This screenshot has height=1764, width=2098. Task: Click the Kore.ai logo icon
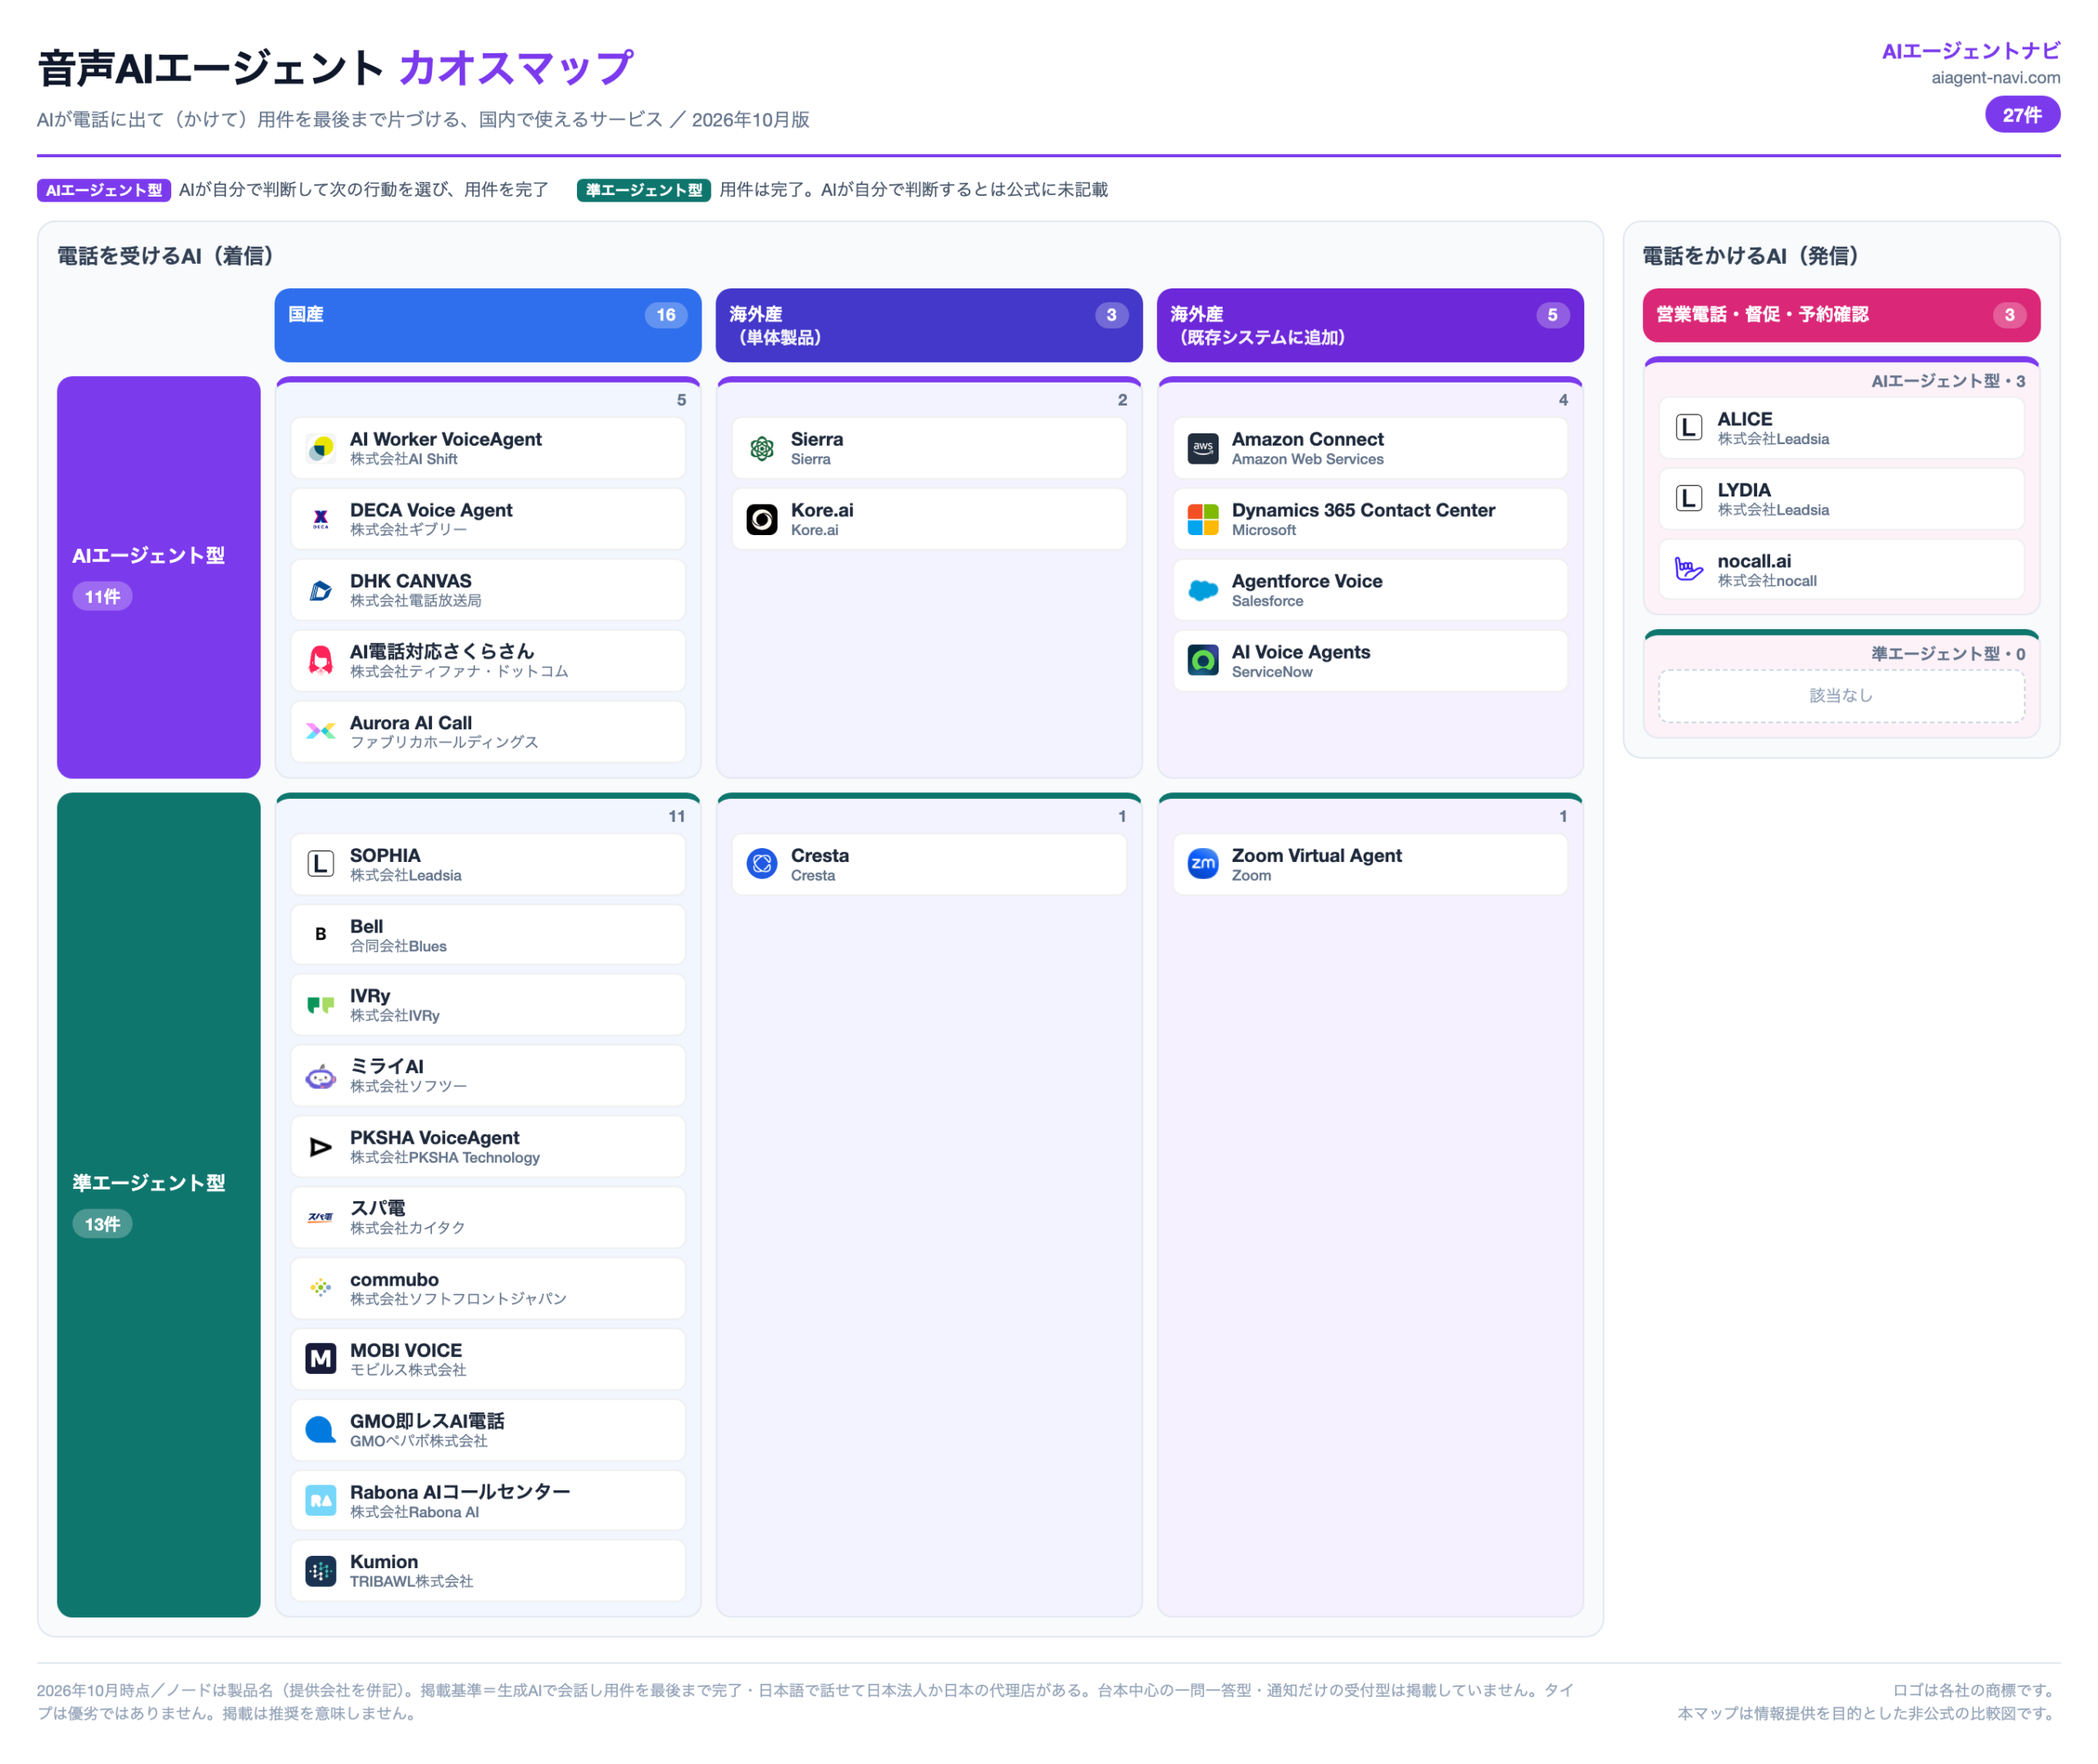pos(761,519)
